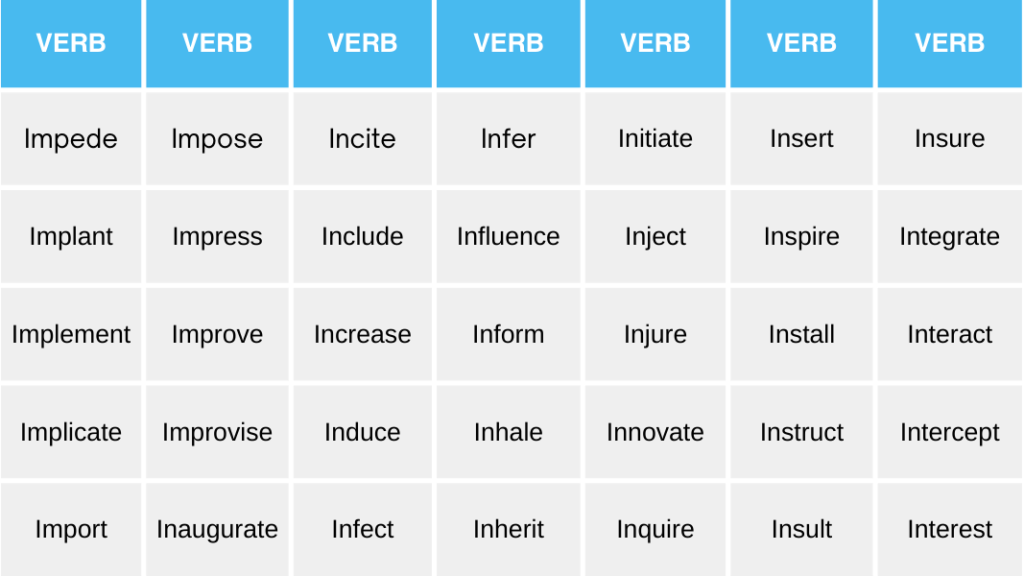
Task: Select the word Improvise
Action: click(x=217, y=433)
